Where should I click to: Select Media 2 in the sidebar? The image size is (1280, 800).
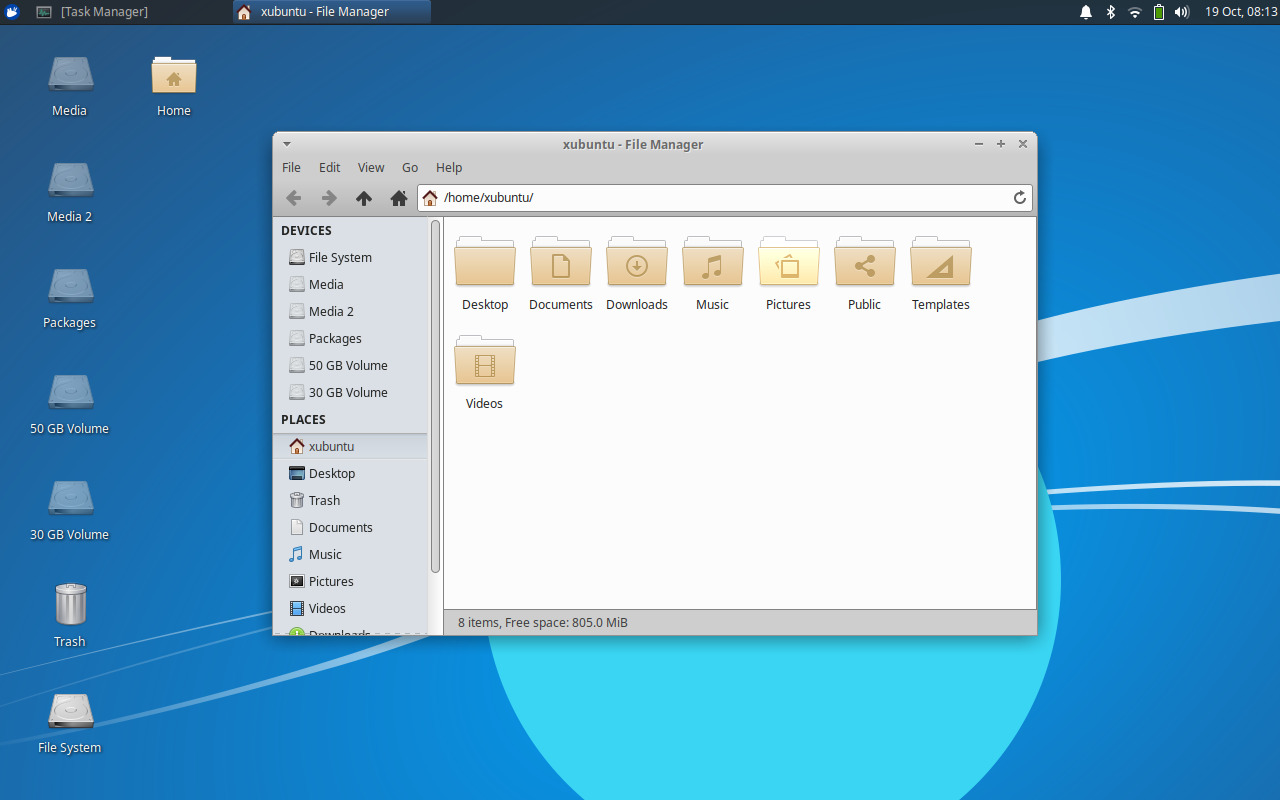[351, 311]
